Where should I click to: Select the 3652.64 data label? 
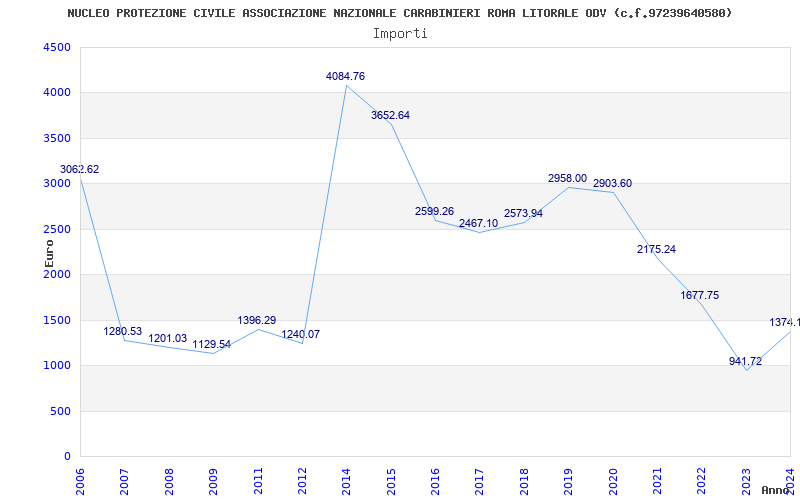point(390,115)
